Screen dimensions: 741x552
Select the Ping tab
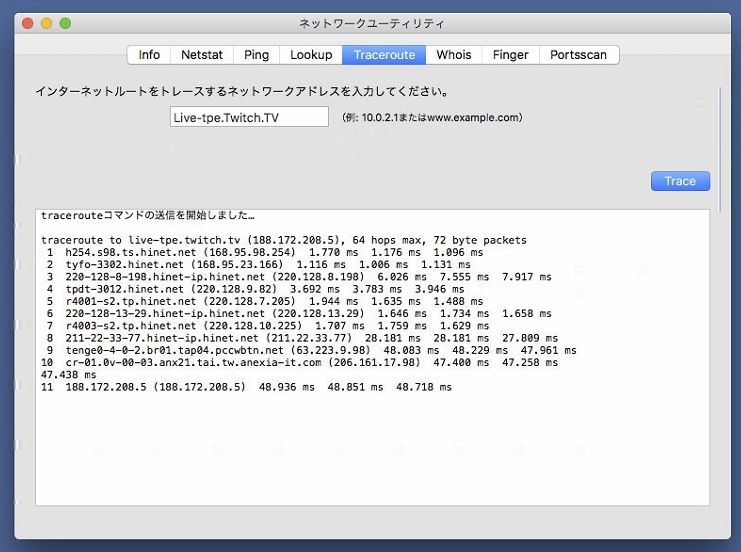(257, 55)
